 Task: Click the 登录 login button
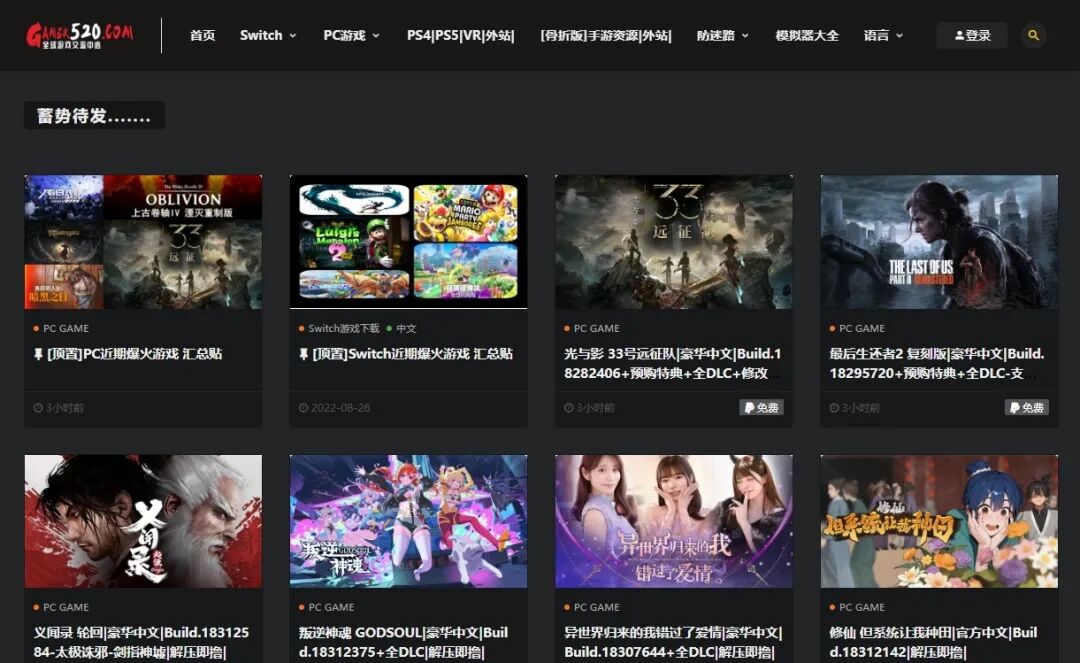[x=972, y=35]
